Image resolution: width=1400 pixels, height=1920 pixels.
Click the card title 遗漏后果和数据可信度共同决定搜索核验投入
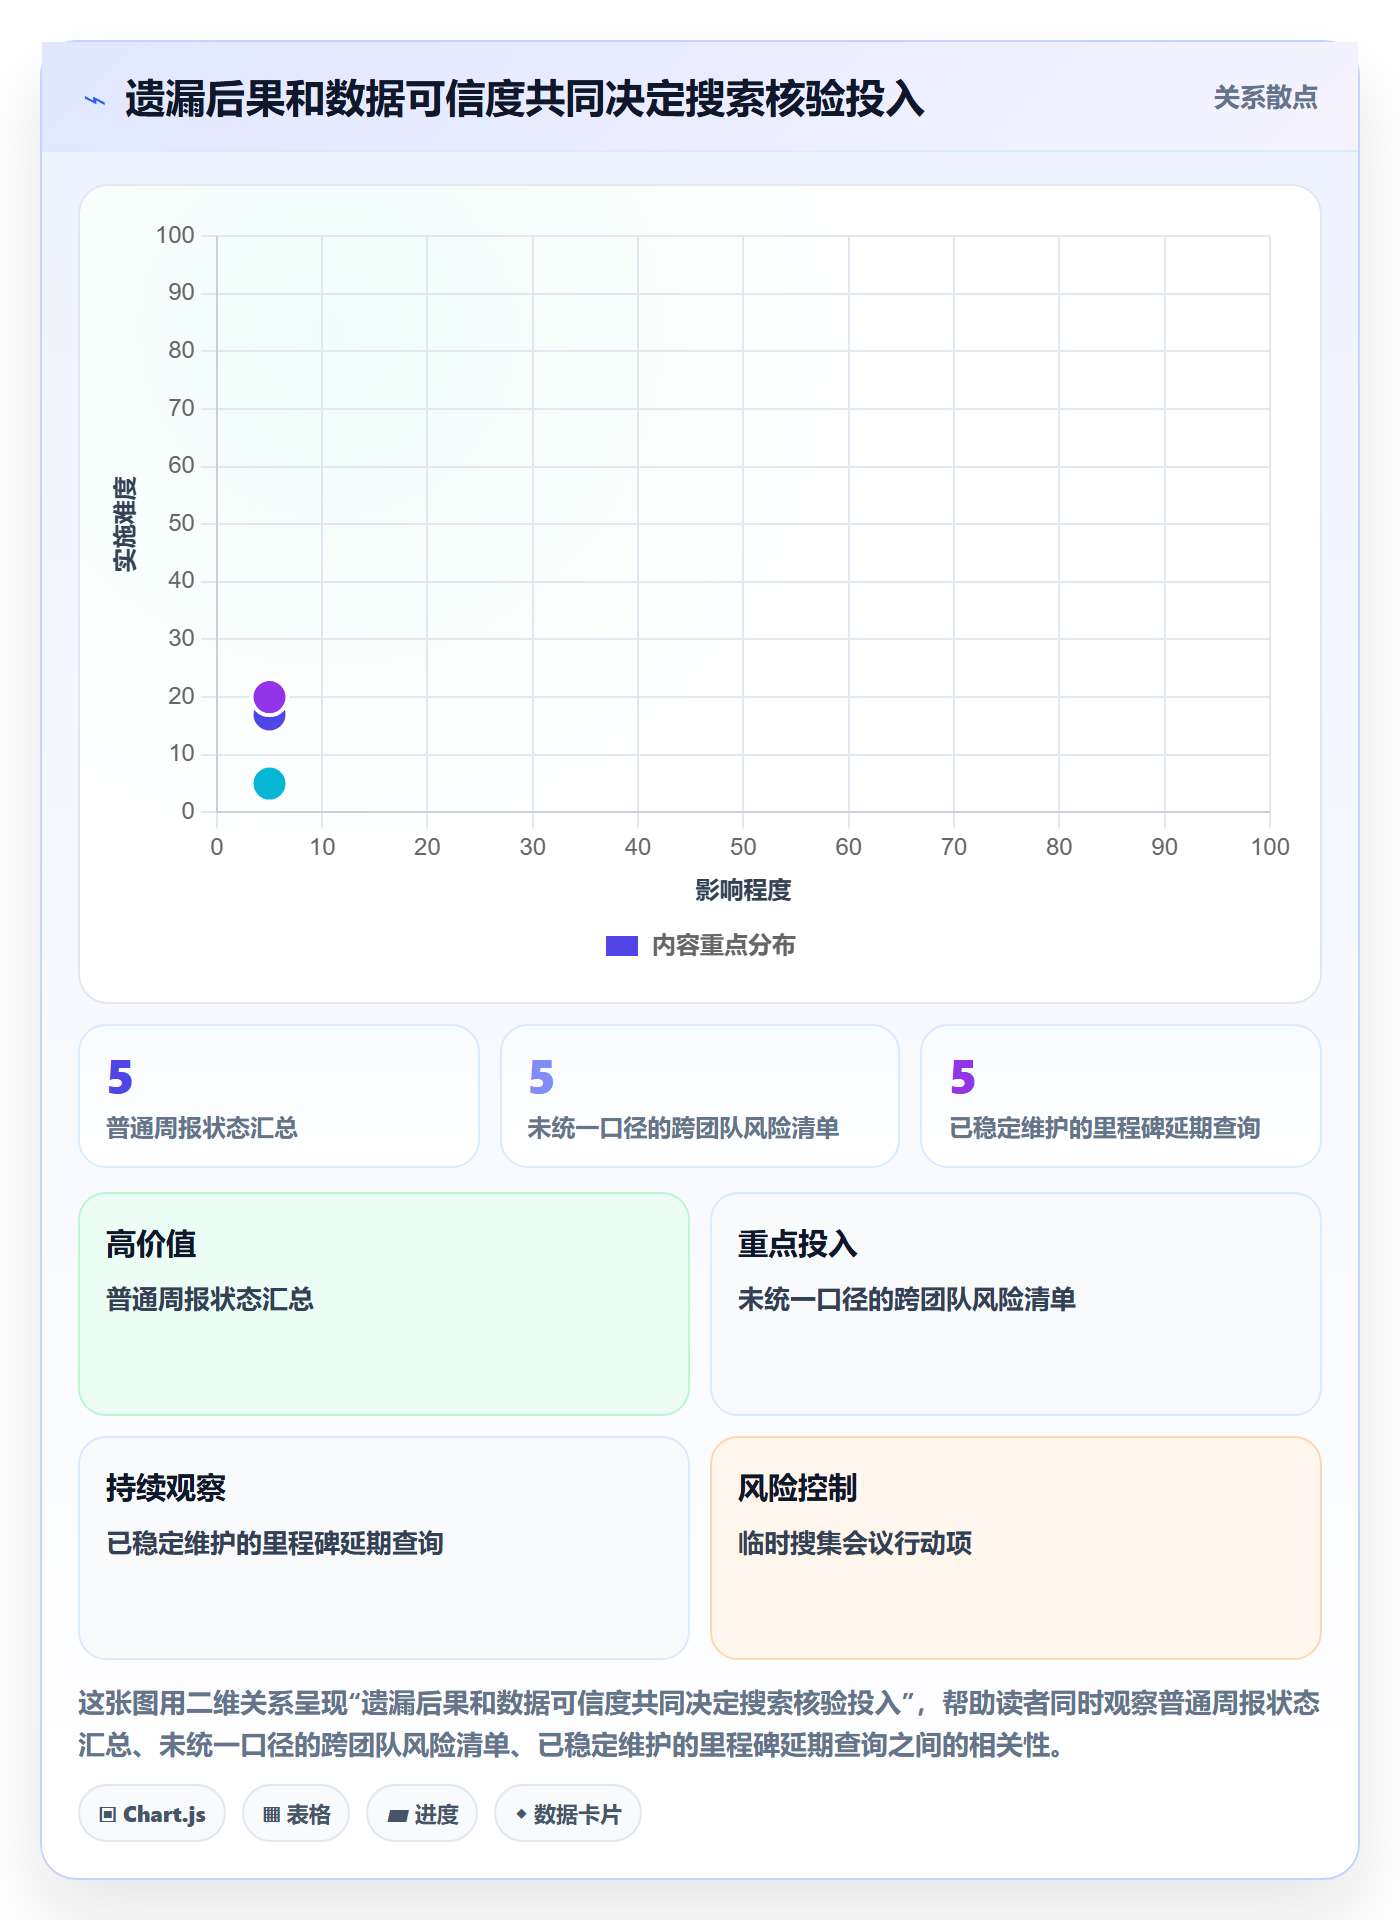coord(524,99)
